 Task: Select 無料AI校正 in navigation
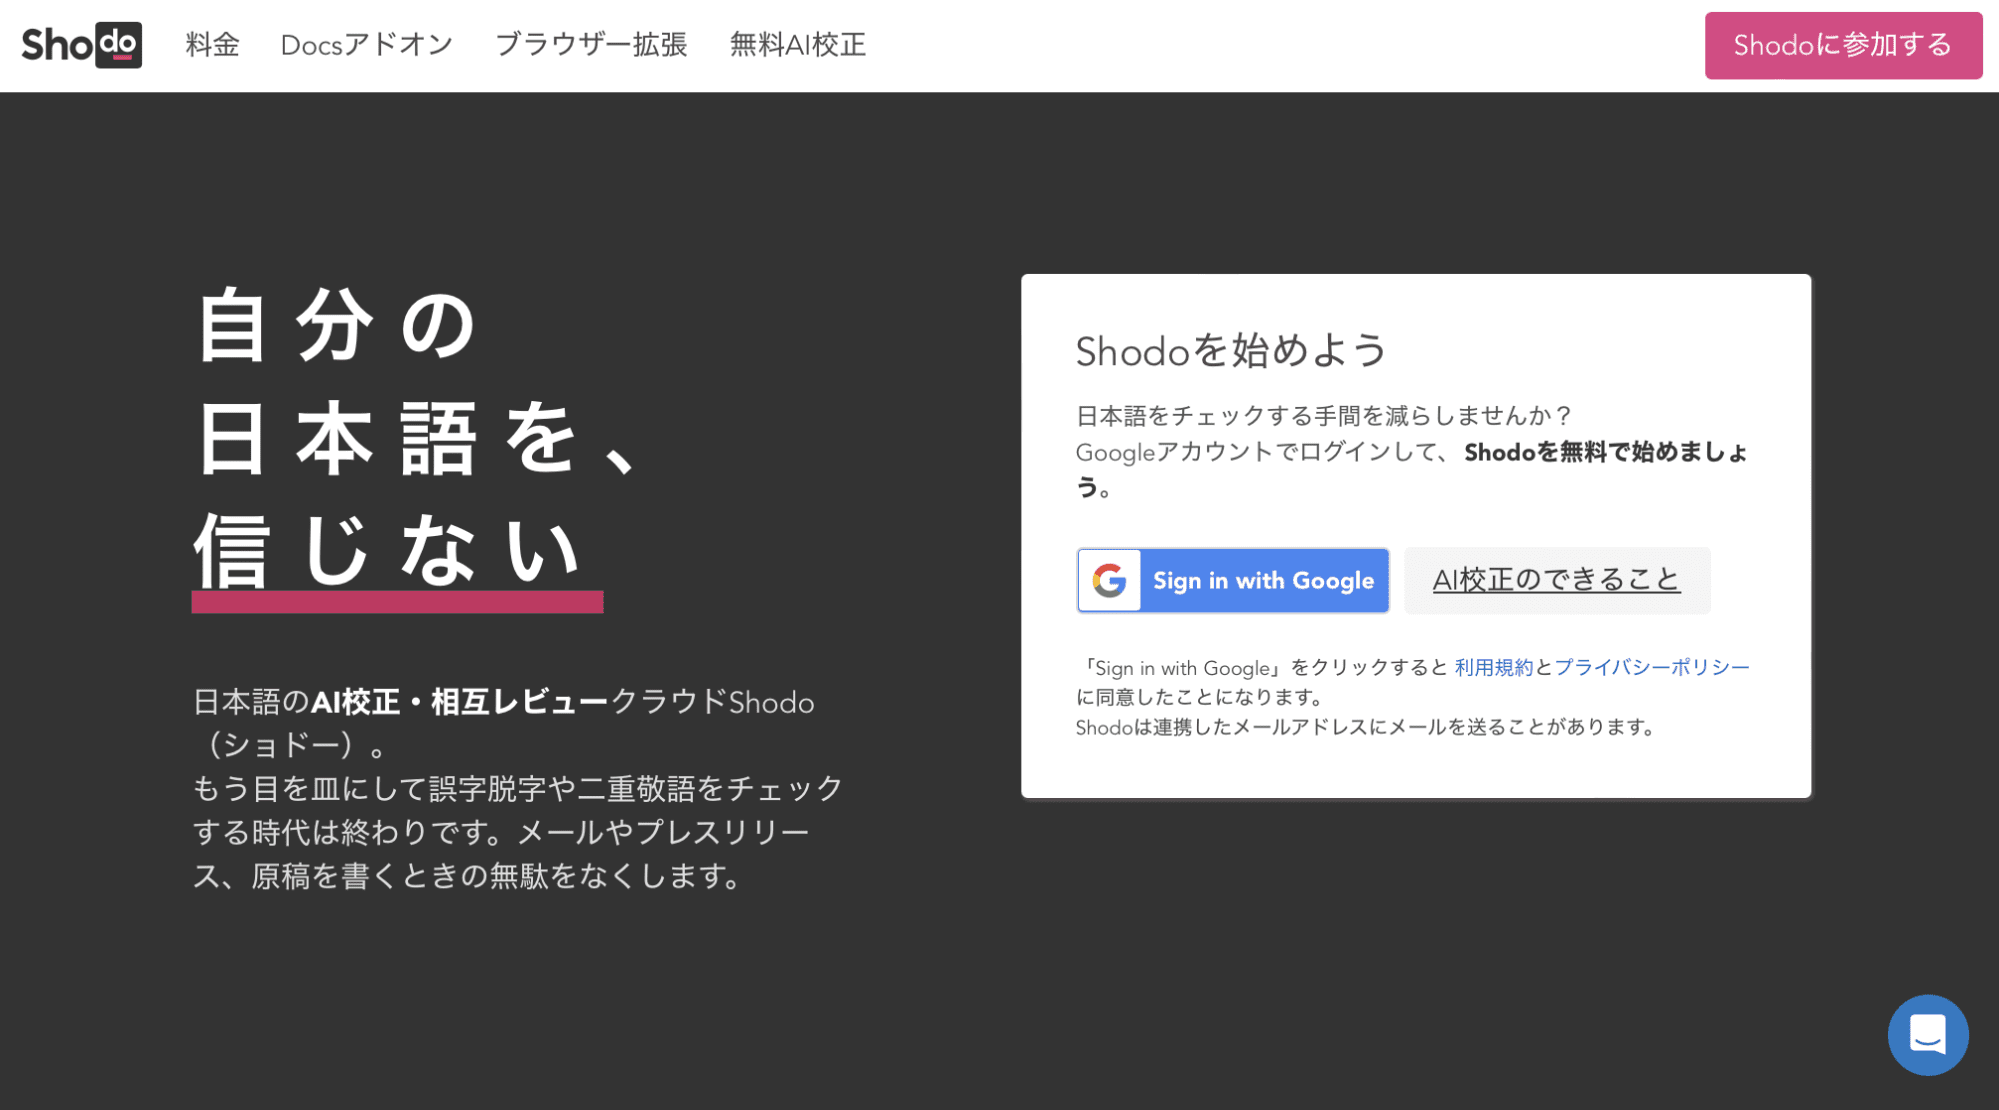798,45
